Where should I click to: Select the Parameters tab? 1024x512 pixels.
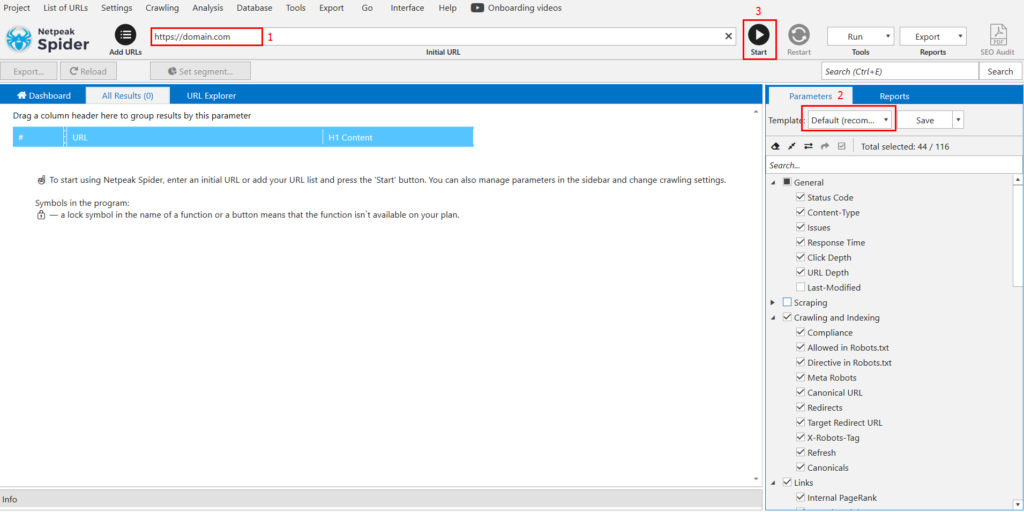click(810, 96)
